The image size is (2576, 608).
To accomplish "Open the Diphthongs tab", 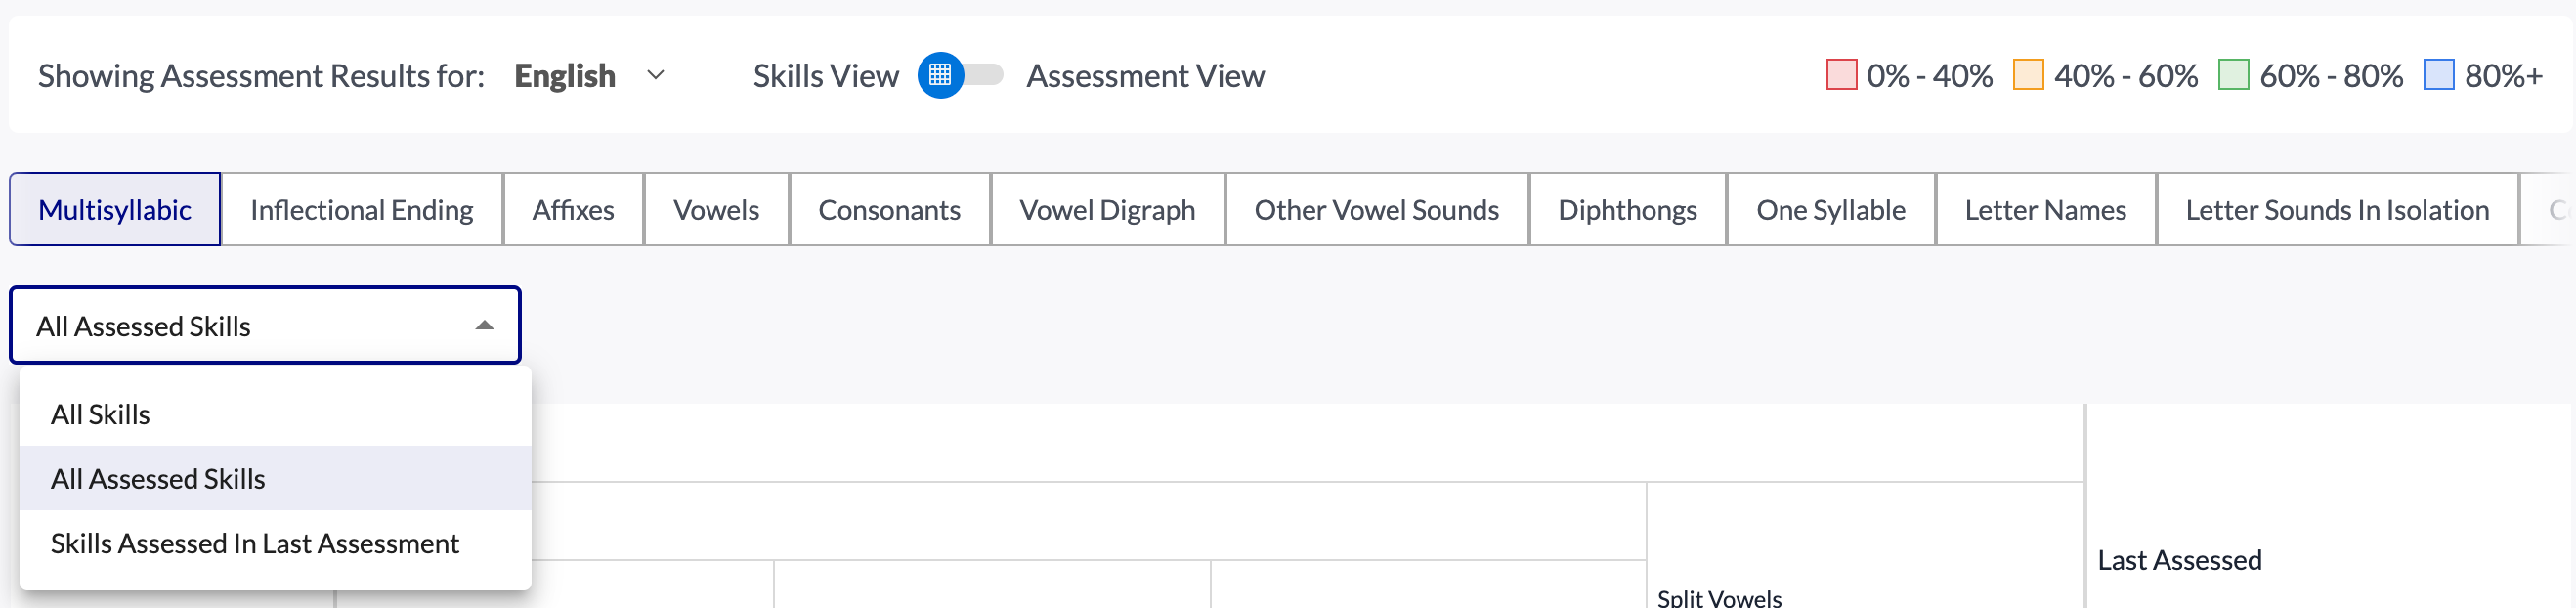I will click(1627, 209).
